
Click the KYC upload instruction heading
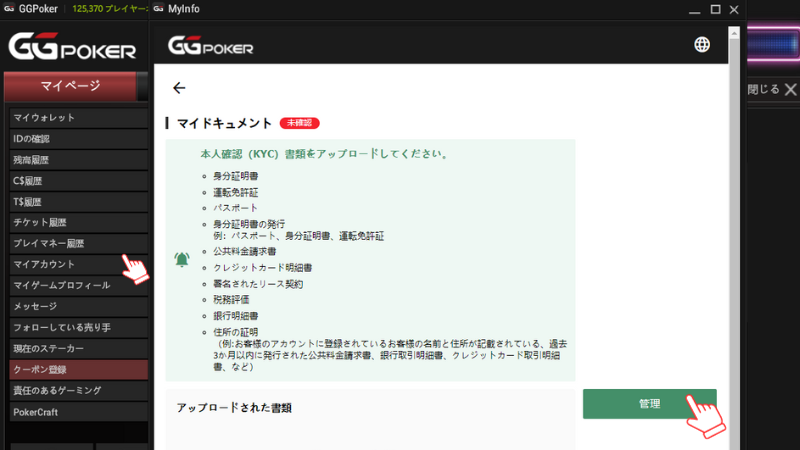(324, 154)
